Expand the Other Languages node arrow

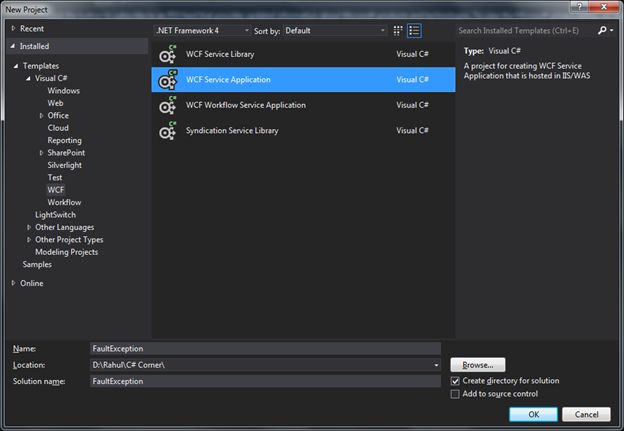tap(29, 227)
